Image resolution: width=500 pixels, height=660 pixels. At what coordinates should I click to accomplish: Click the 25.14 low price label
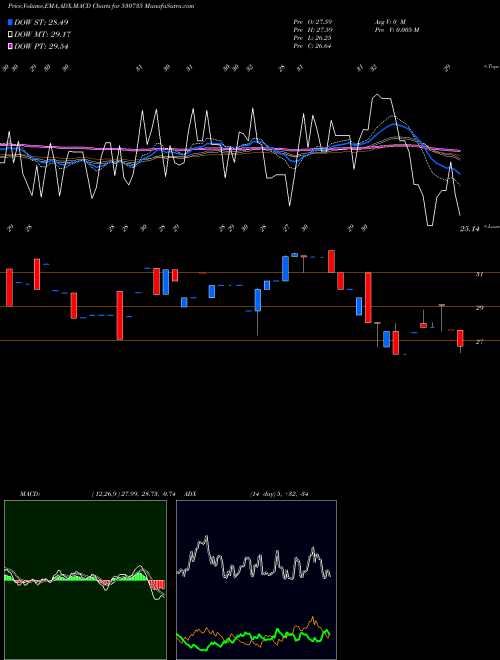point(470,229)
